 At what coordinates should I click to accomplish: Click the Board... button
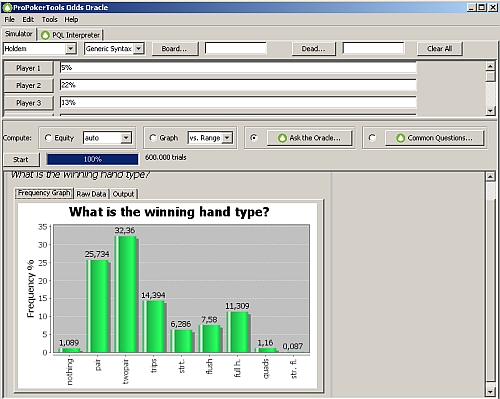coord(175,49)
